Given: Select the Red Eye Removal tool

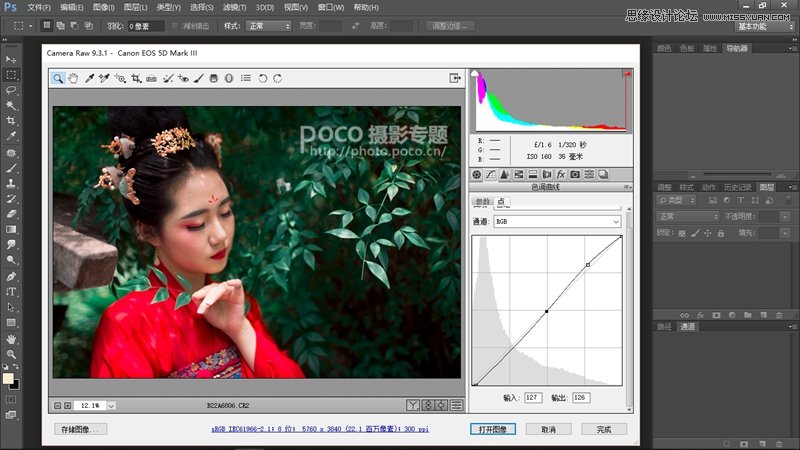Looking at the screenshot, I should tap(183, 79).
